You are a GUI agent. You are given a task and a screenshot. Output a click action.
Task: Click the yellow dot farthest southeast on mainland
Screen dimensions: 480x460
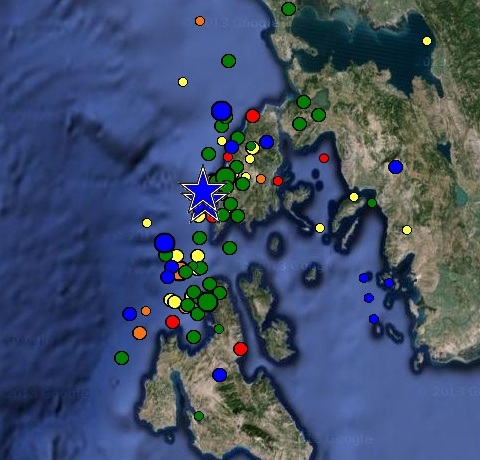tap(407, 230)
